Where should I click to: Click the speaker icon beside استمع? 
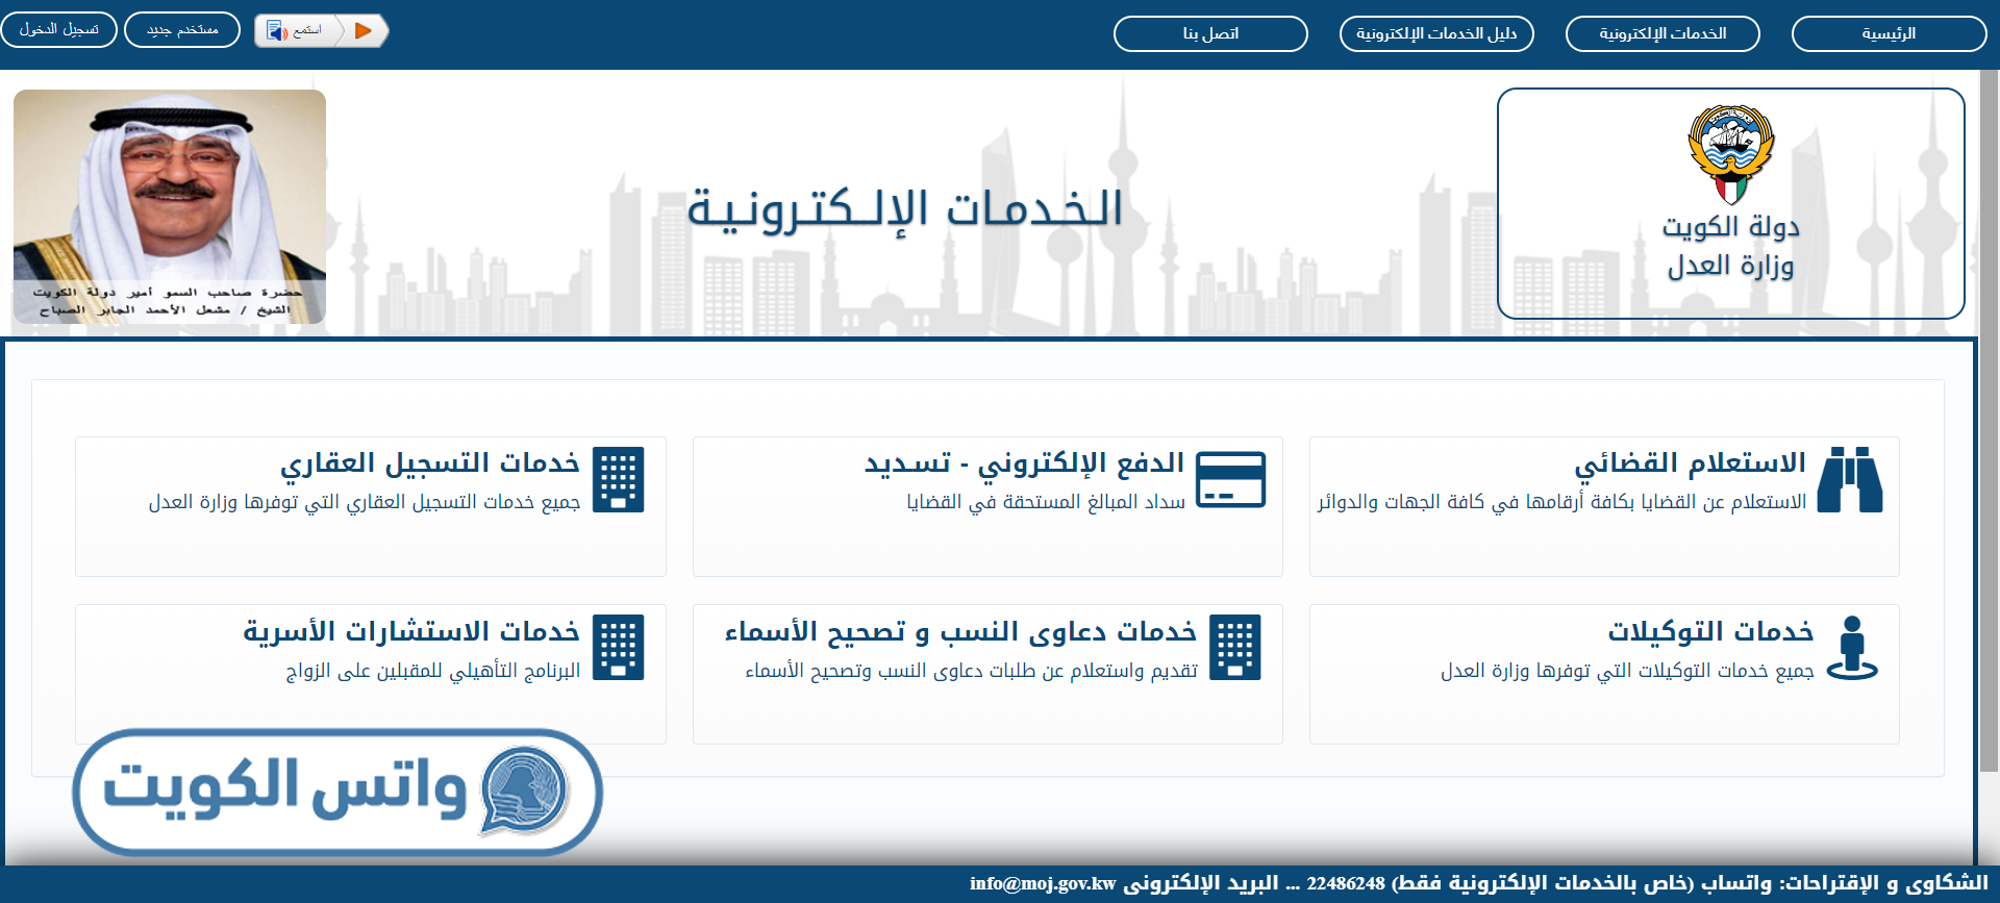pyautogui.click(x=277, y=31)
